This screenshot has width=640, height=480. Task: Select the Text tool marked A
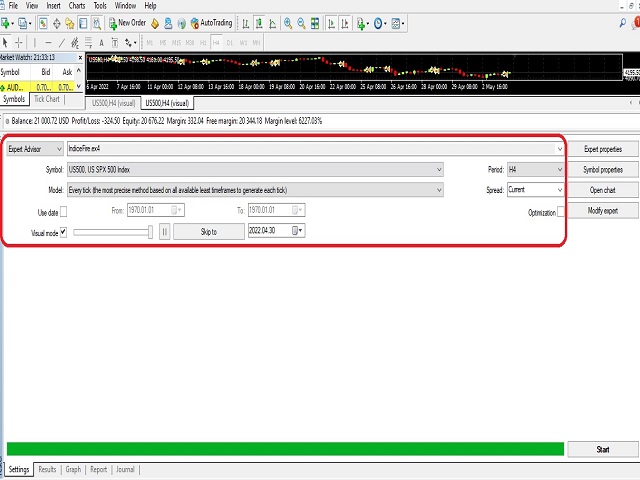(x=102, y=42)
